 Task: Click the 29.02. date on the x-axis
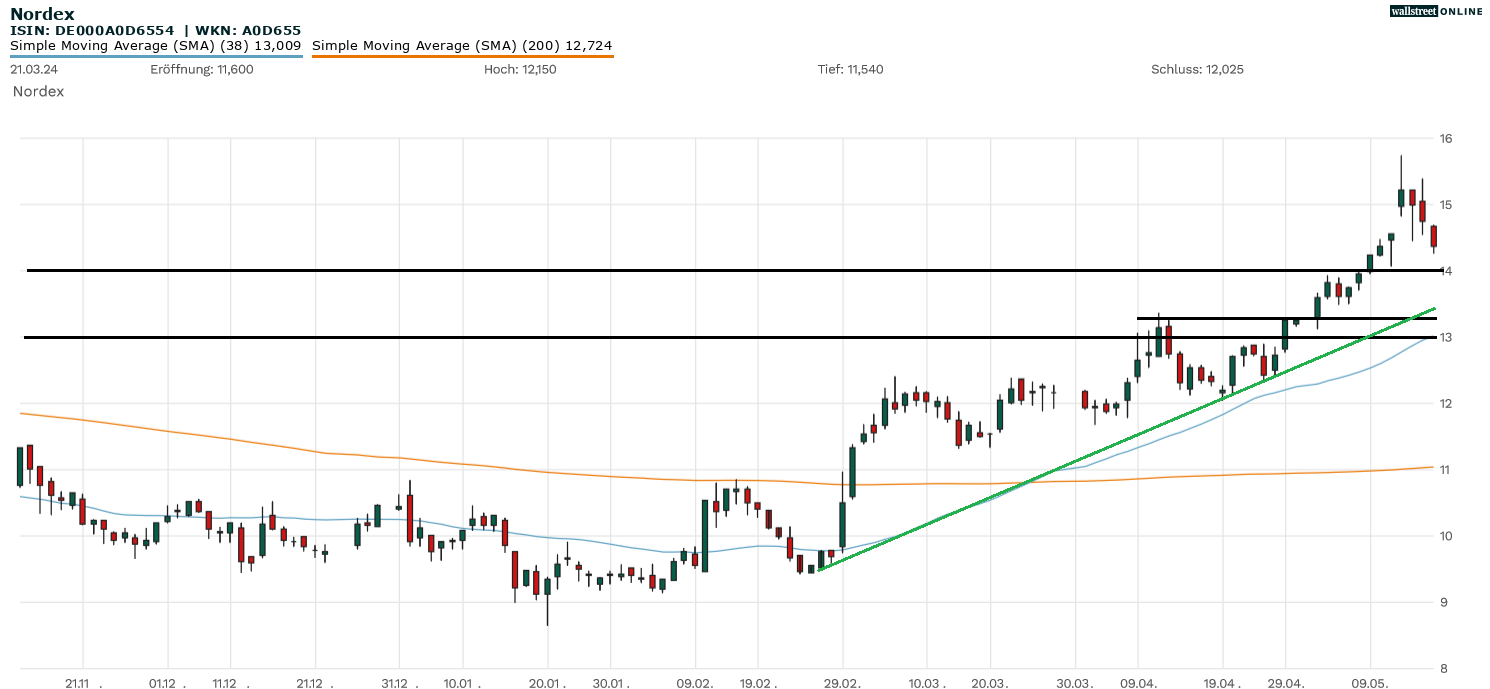point(843,684)
